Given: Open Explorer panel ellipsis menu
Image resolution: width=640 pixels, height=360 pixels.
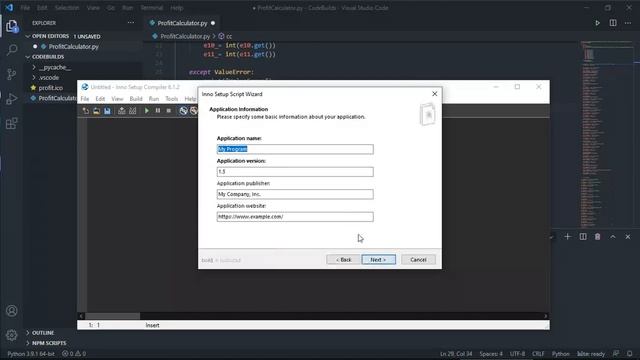Looking at the screenshot, I should tap(131, 23).
